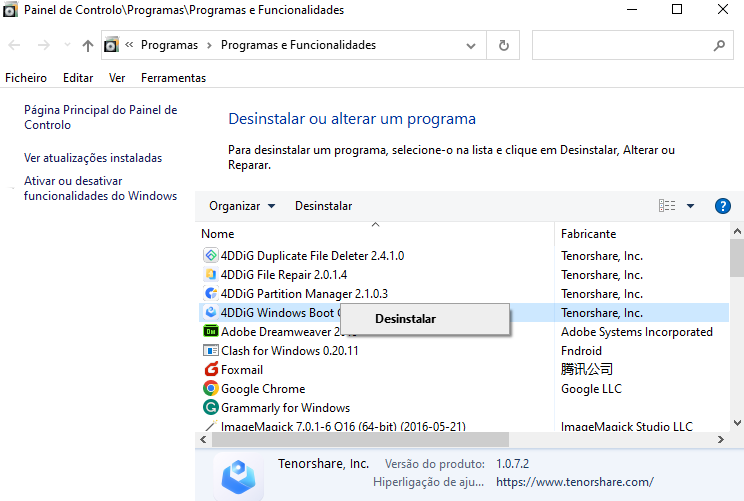
Task: Go forward with the right arrow
Action: 44,45
